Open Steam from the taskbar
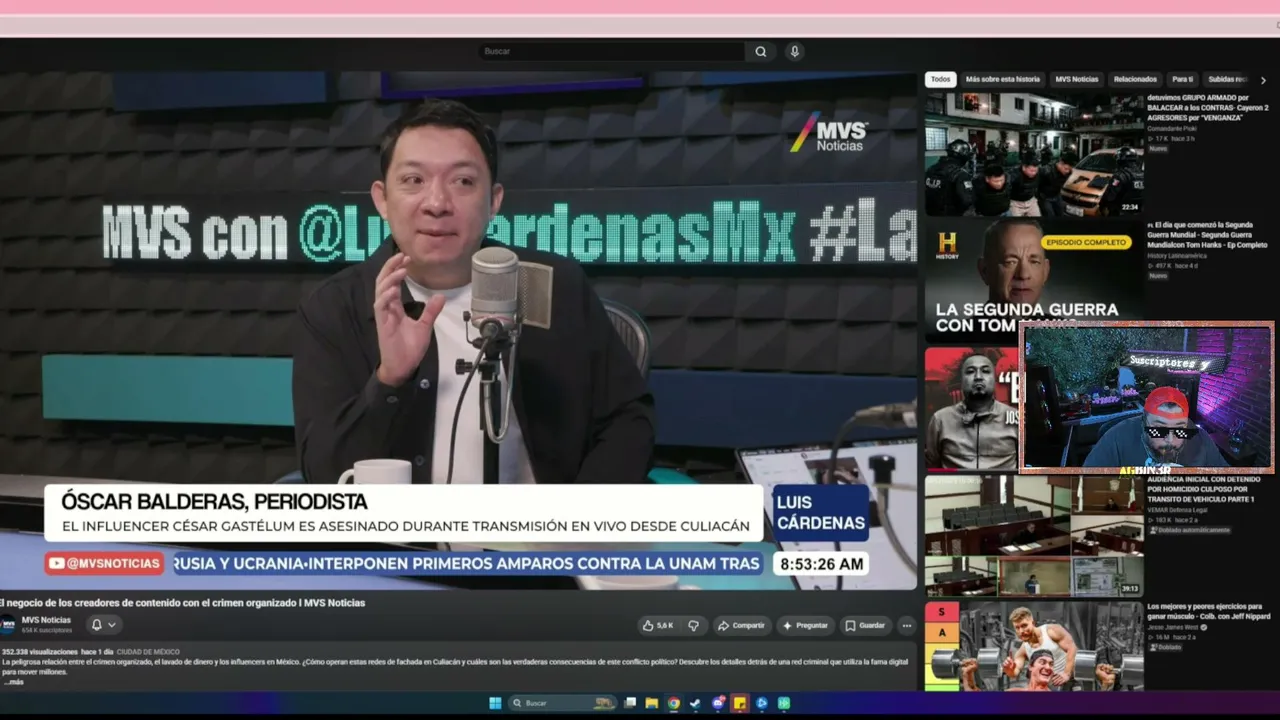Image resolution: width=1280 pixels, height=720 pixels. pos(695,703)
